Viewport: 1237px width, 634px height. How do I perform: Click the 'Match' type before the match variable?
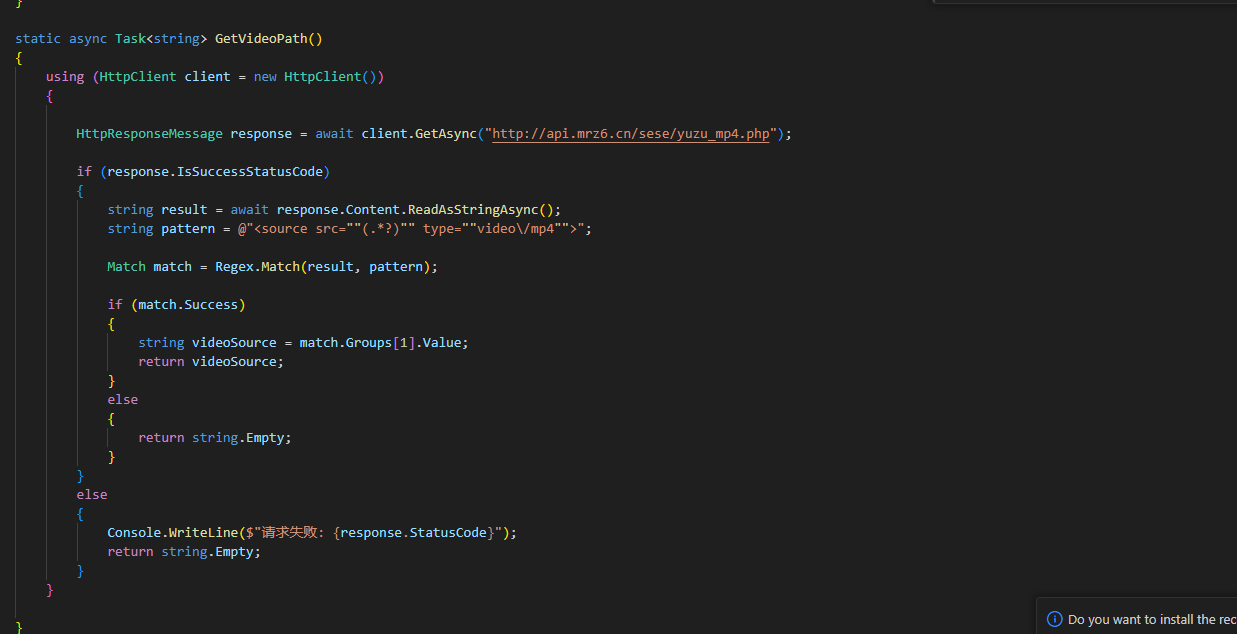tap(126, 266)
